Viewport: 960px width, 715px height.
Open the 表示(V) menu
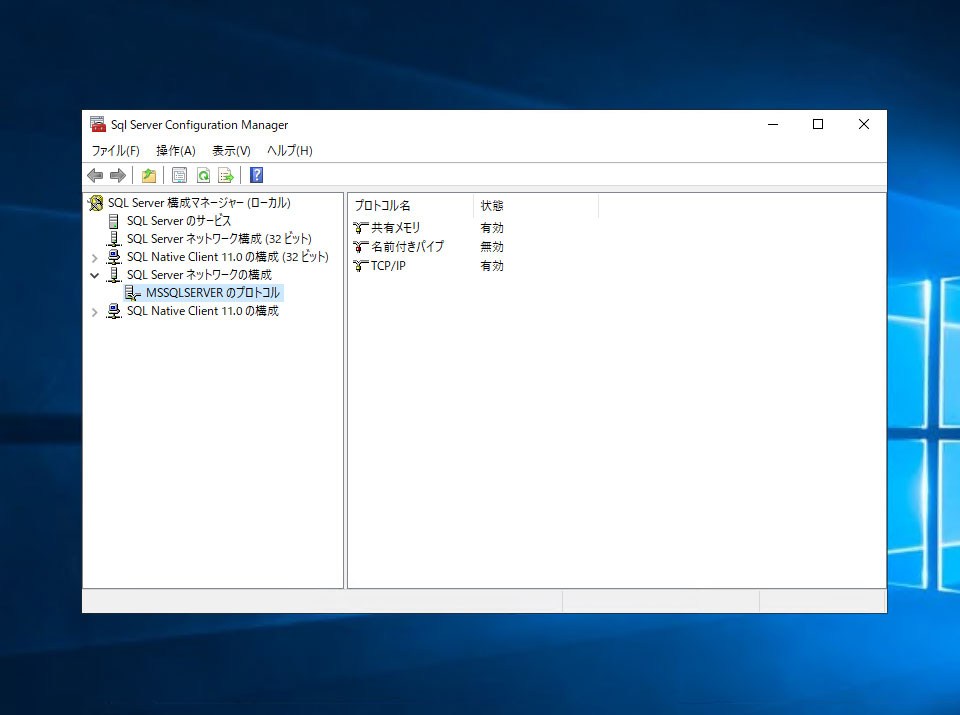[231, 151]
